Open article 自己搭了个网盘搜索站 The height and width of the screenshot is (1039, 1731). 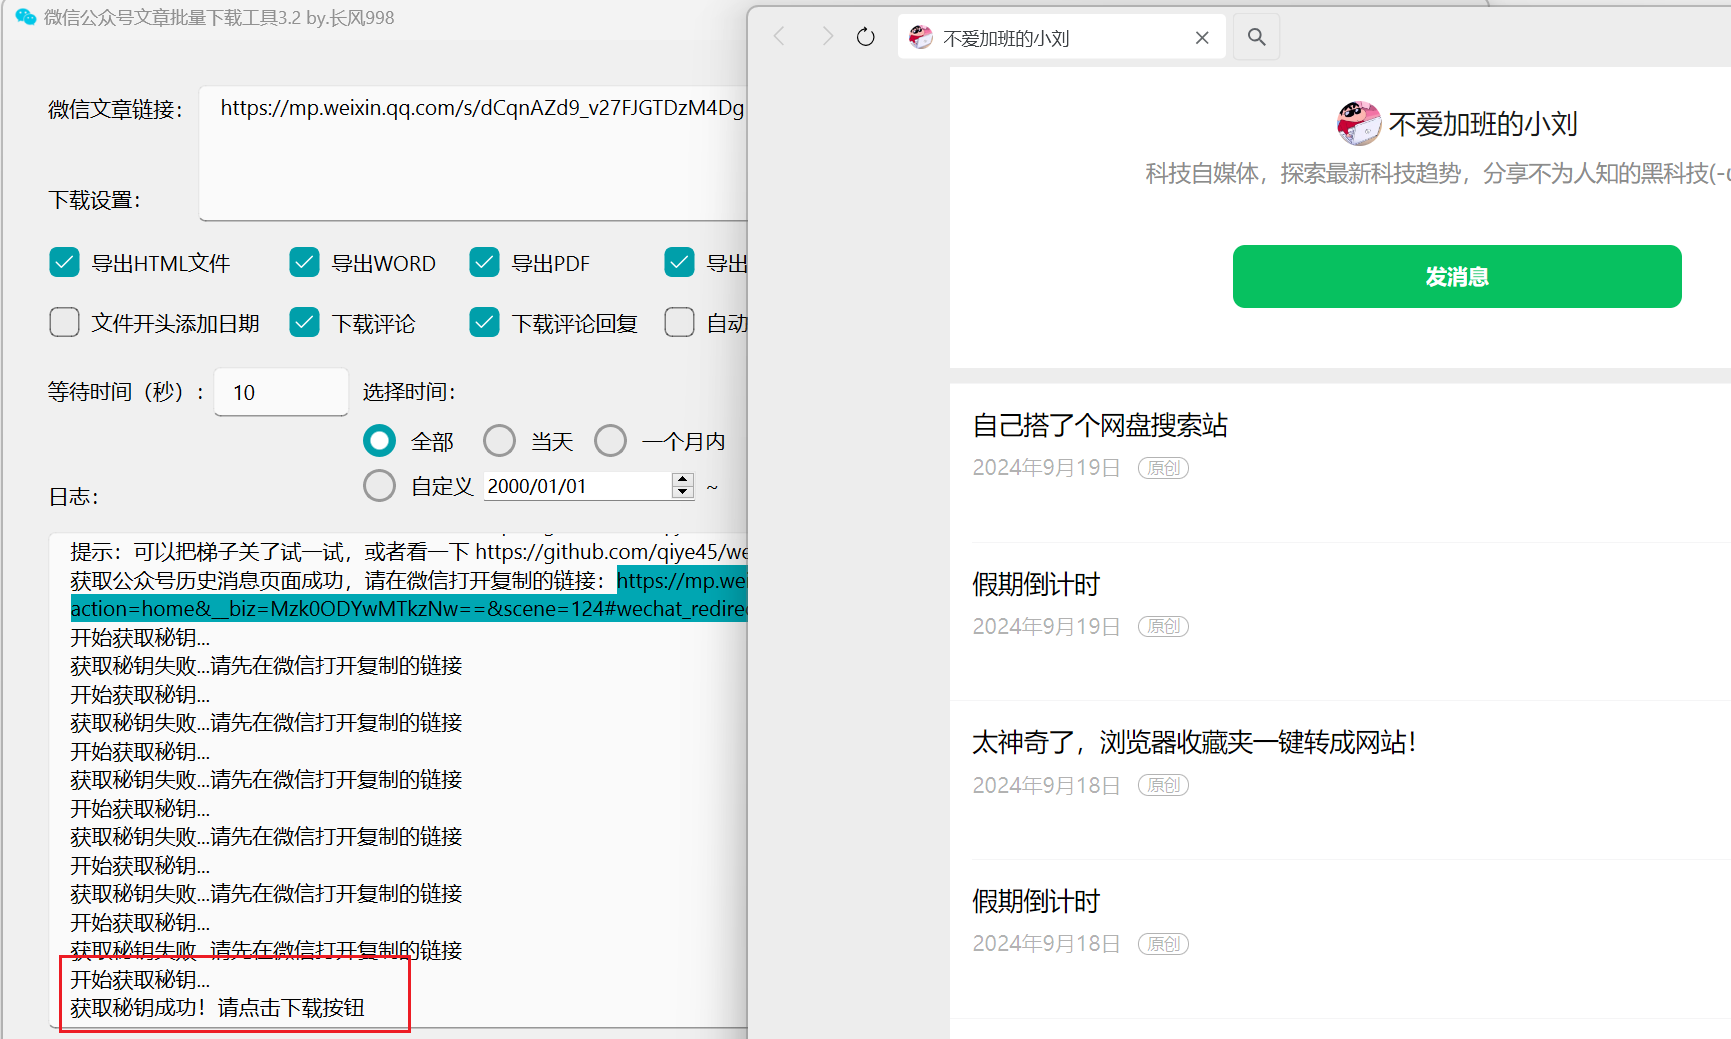(x=1100, y=426)
